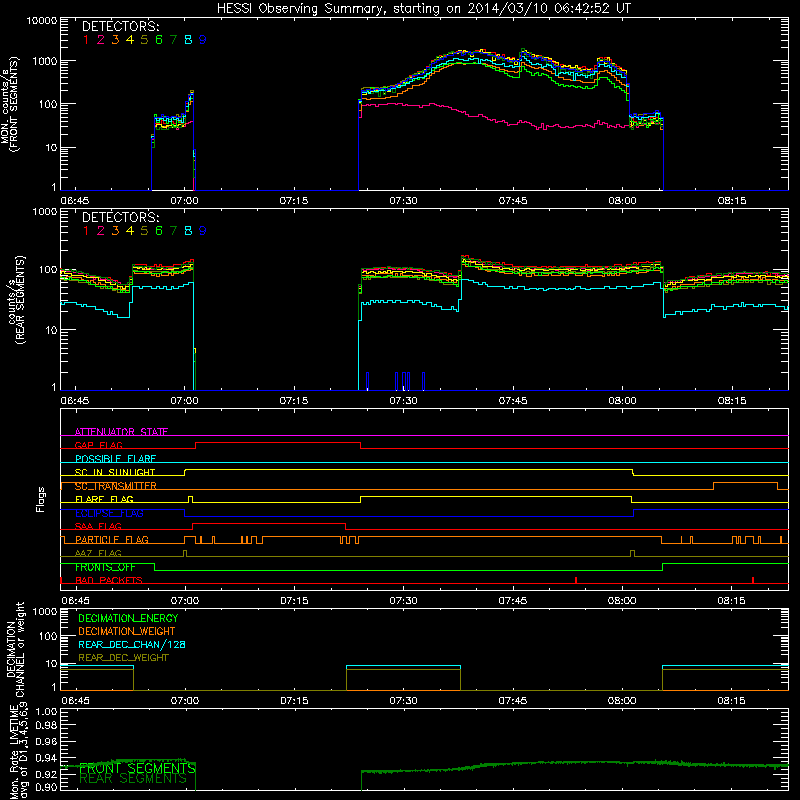The image size is (800, 800).
Task: Click 07:00 time label under the Flags plot
Action: (x=185, y=601)
